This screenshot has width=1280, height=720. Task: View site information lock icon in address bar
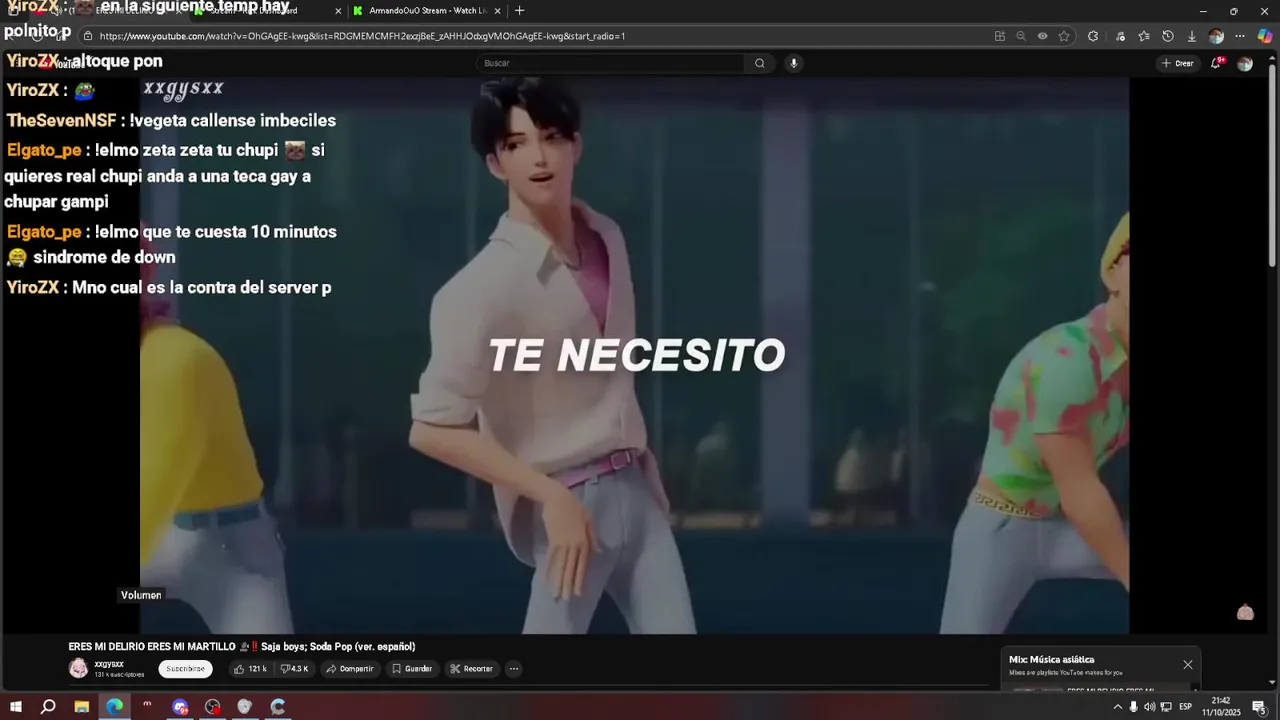[88, 36]
